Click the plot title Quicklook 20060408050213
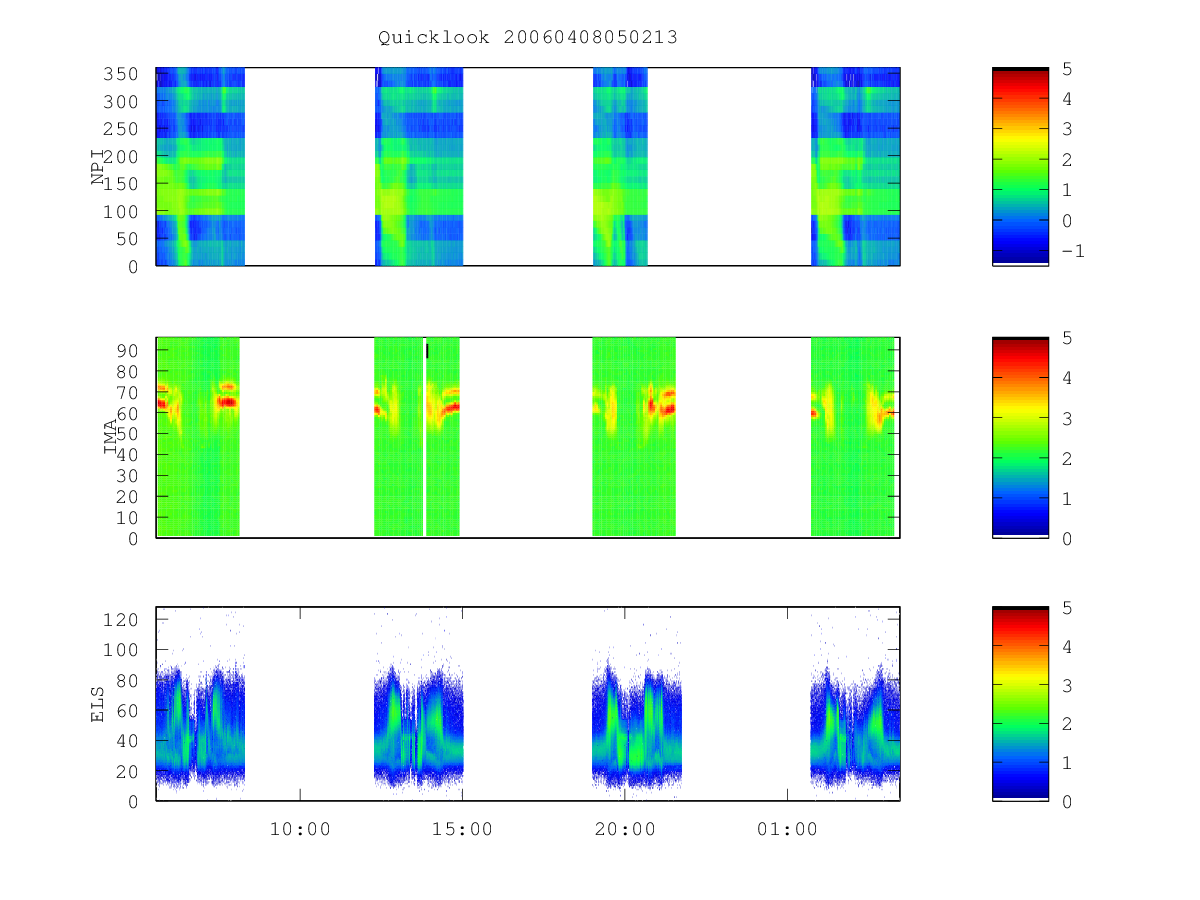The image size is (1200, 900). click(528, 38)
